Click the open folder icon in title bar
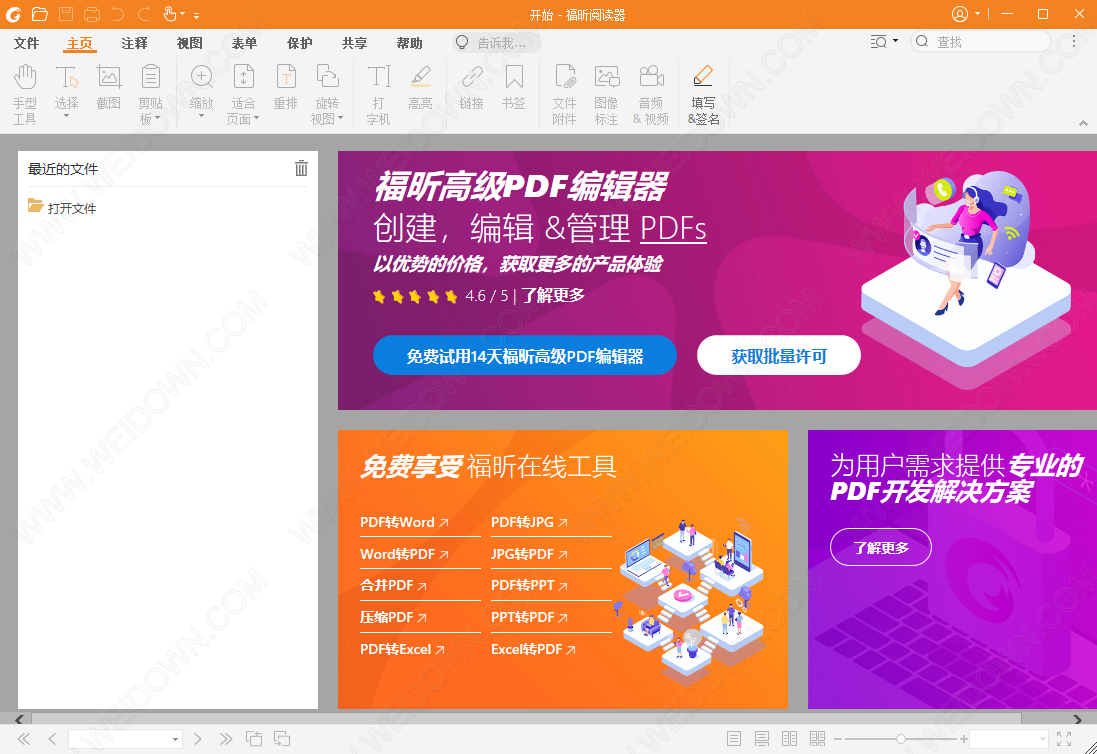The image size is (1097, 754). 40,14
